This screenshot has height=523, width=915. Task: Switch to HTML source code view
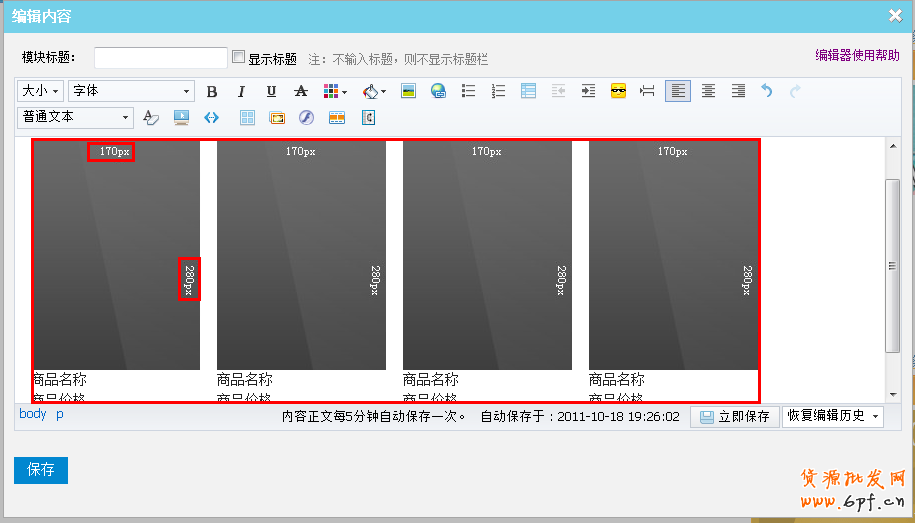pos(211,117)
